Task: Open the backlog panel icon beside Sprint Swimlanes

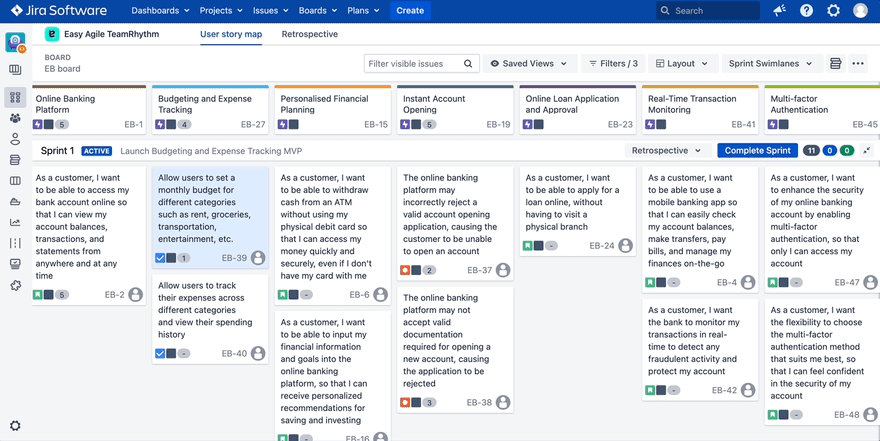Action: click(836, 63)
